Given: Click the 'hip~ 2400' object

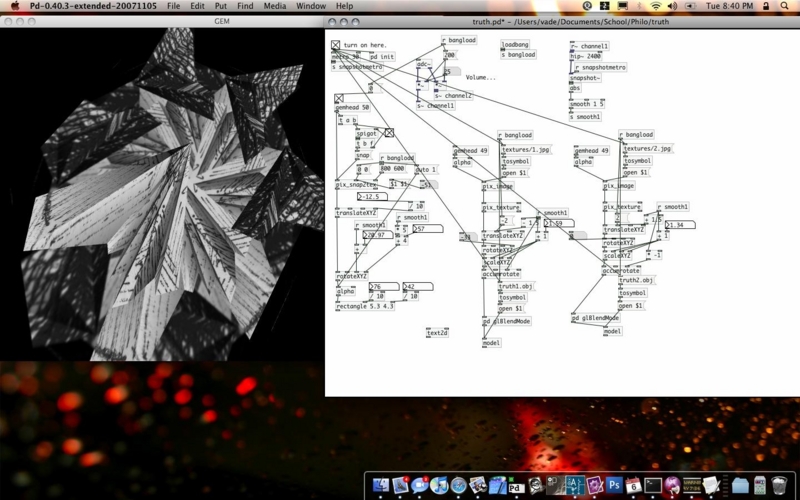Looking at the screenshot, I should (586, 57).
